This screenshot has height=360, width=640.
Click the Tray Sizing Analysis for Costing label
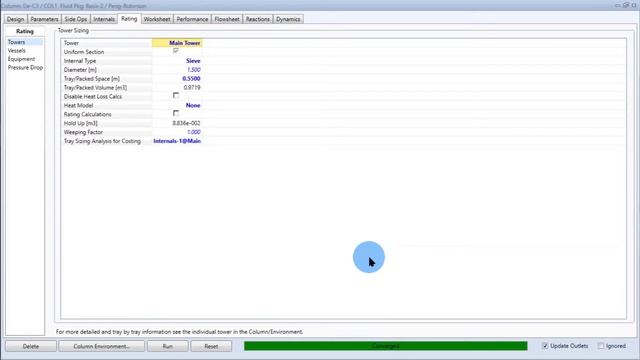pyautogui.click(x=102, y=141)
